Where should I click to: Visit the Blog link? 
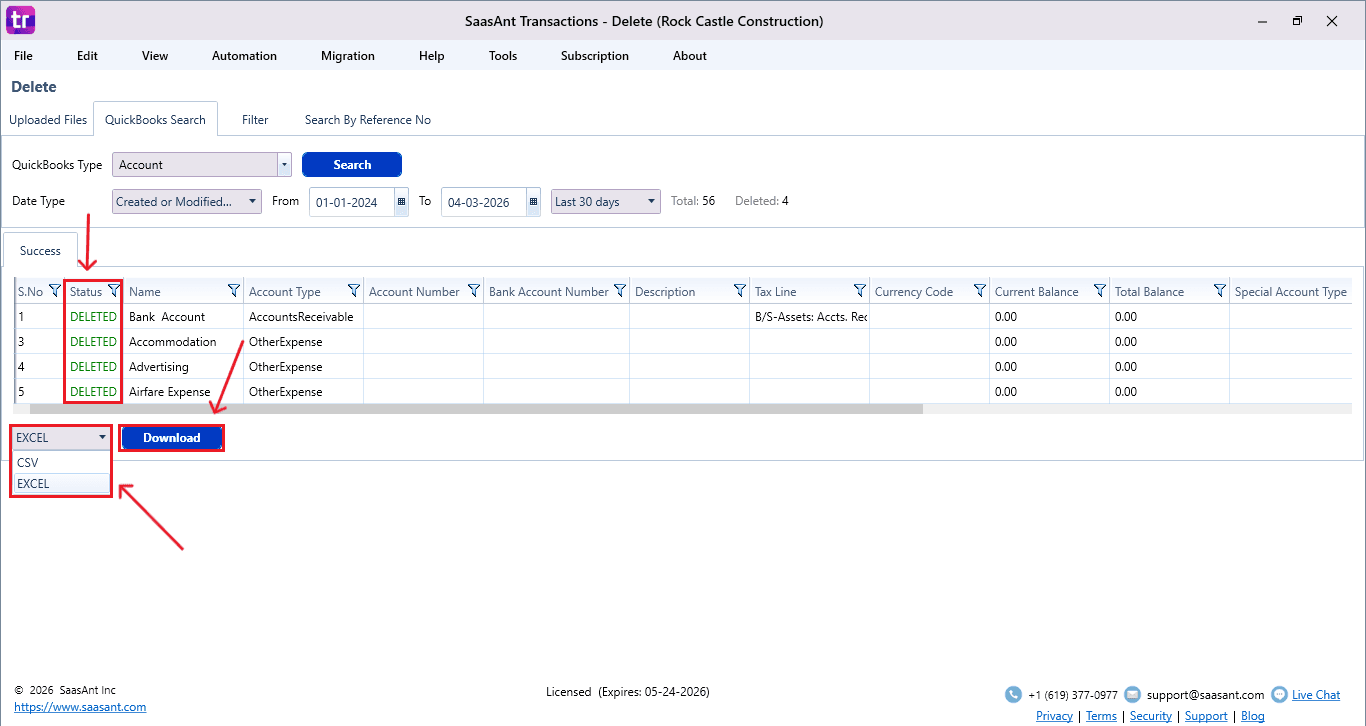pyautogui.click(x=1253, y=716)
